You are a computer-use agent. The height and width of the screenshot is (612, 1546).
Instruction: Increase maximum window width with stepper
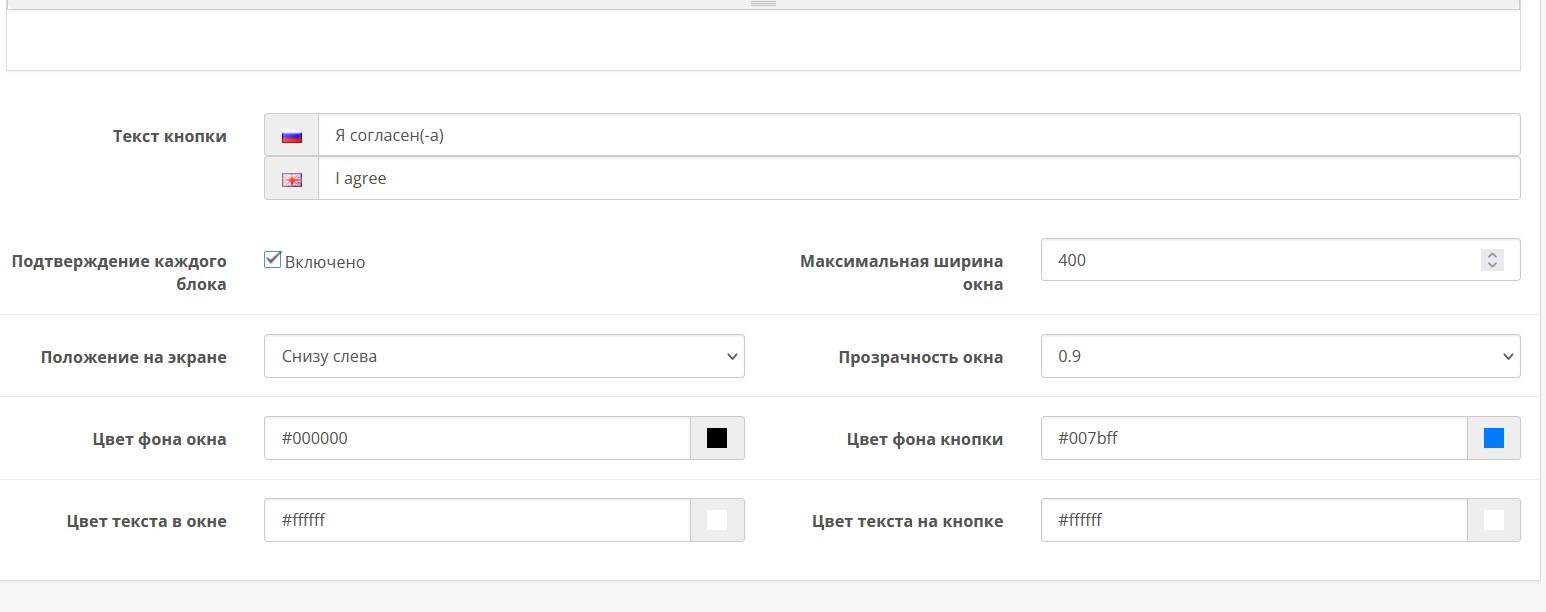pyautogui.click(x=1492, y=255)
